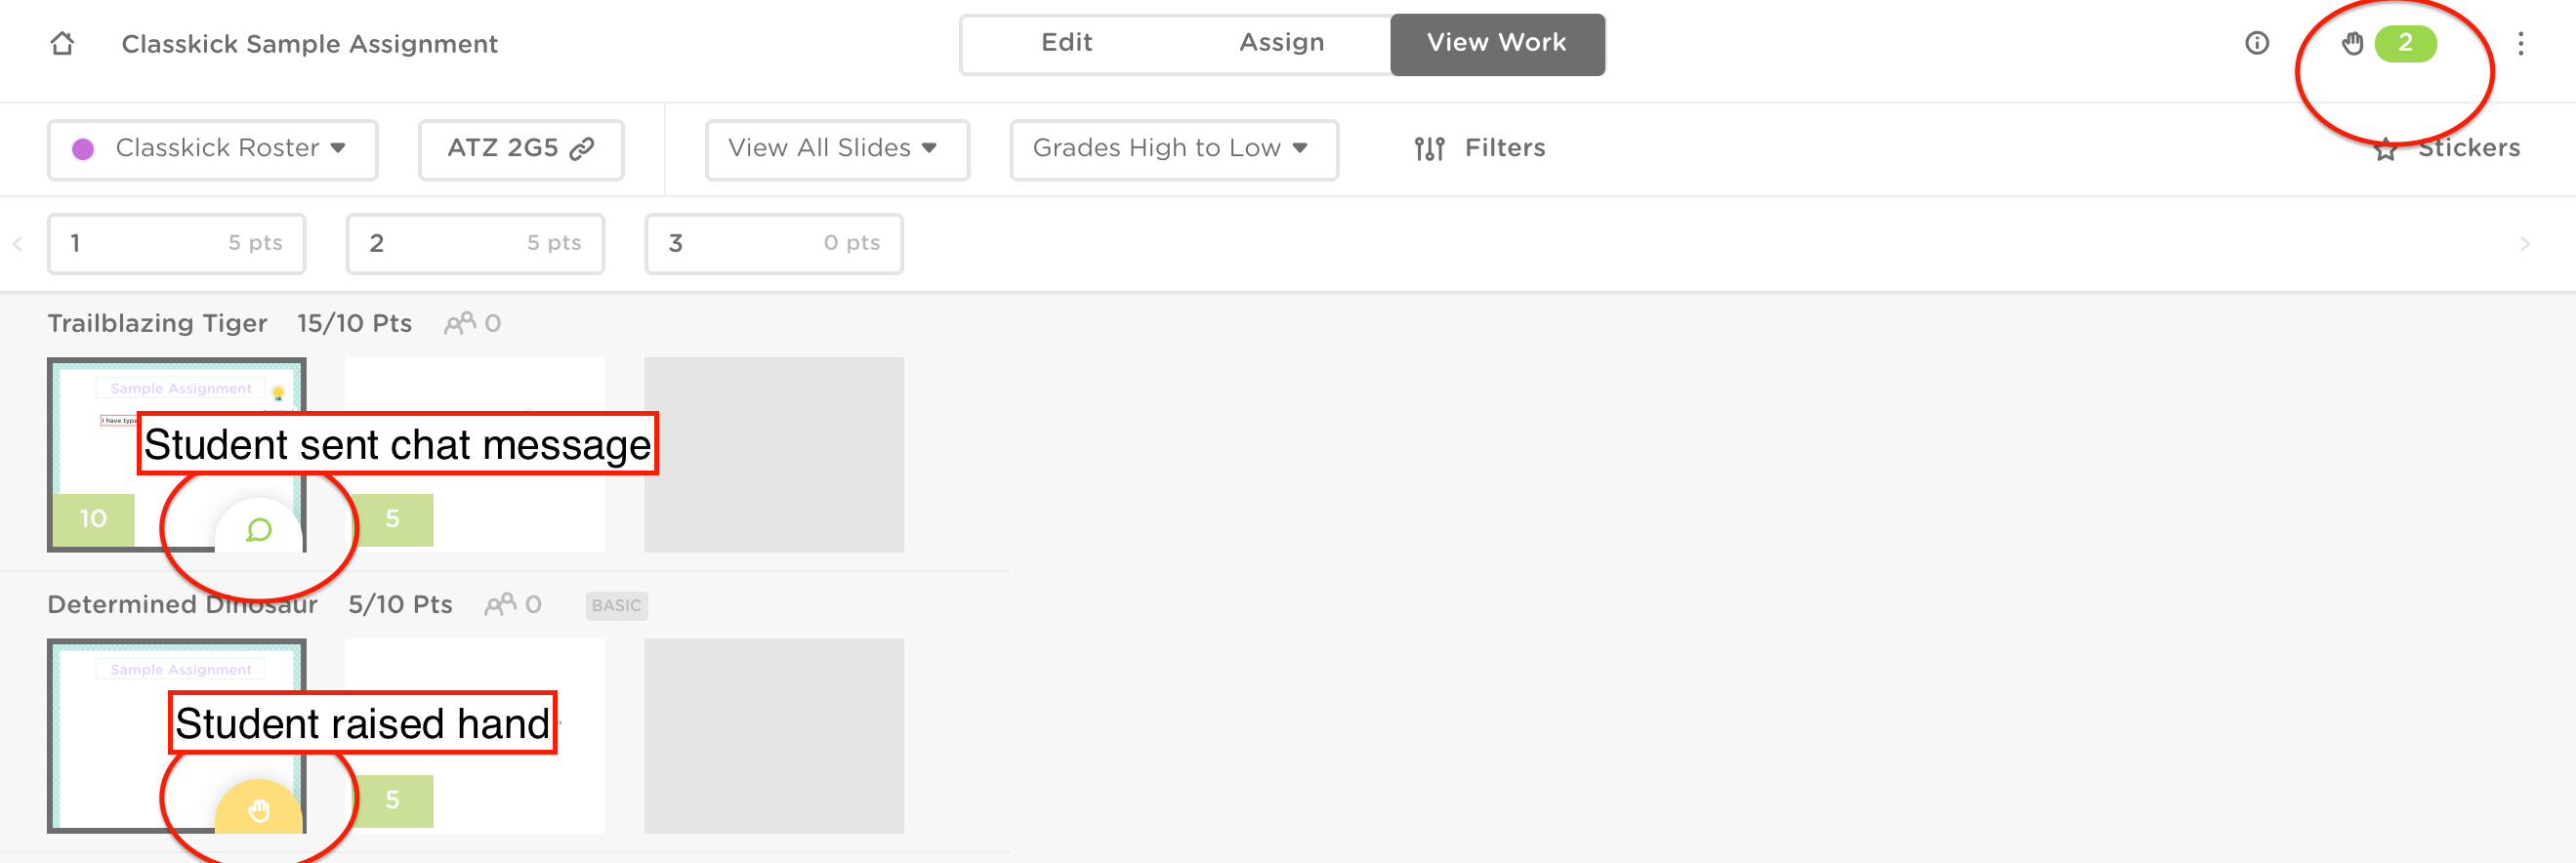The height and width of the screenshot is (863, 2576).
Task: Select the View Work tab
Action: 1496,43
